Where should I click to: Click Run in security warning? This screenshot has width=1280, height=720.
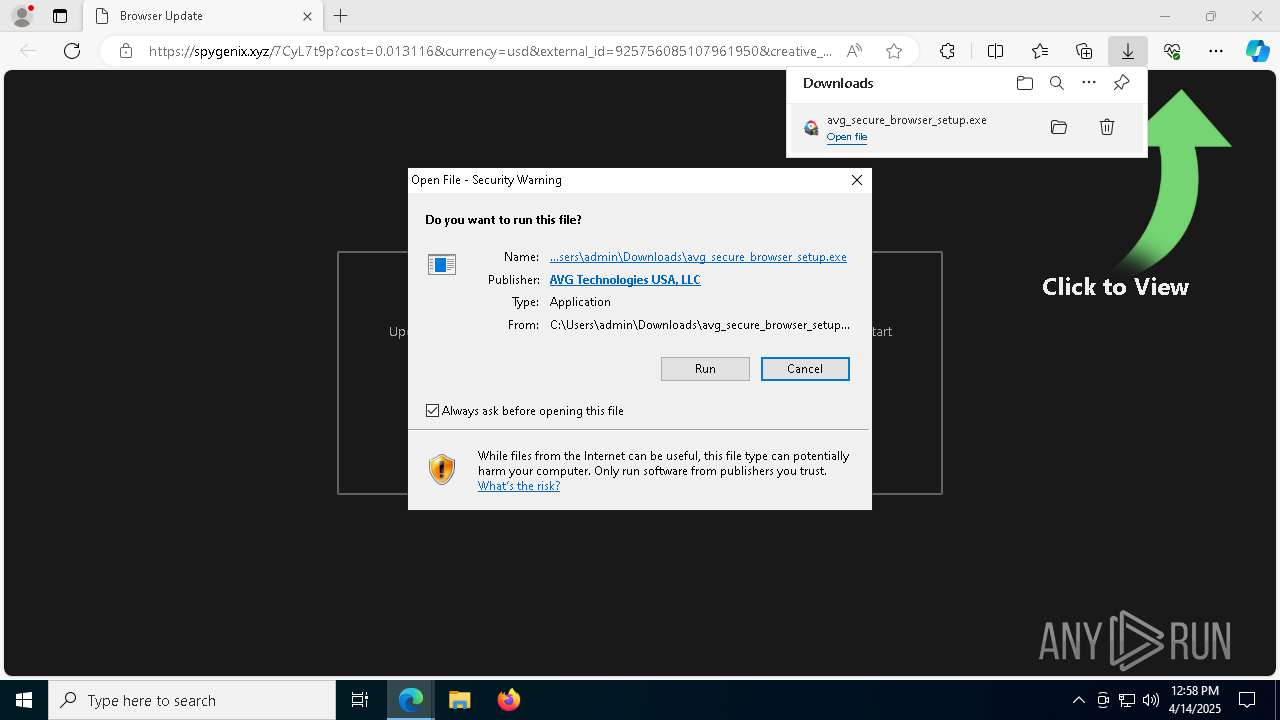pyautogui.click(x=705, y=369)
